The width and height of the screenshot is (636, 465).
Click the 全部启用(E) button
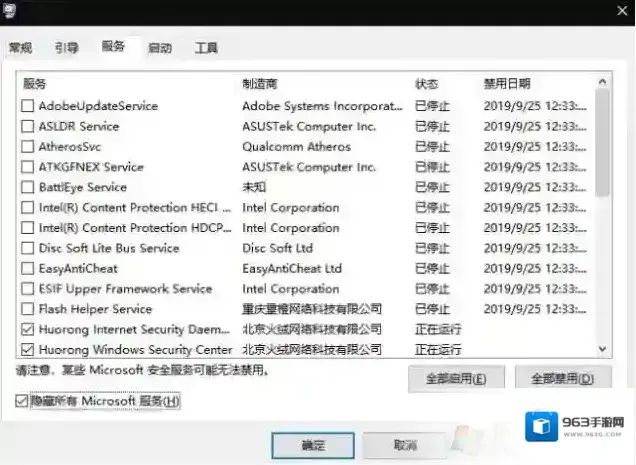click(456, 379)
